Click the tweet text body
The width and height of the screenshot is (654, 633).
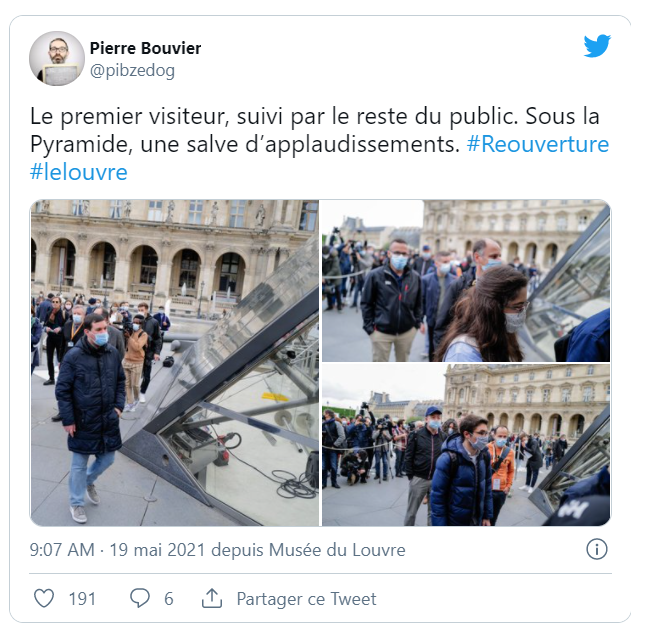tap(319, 144)
